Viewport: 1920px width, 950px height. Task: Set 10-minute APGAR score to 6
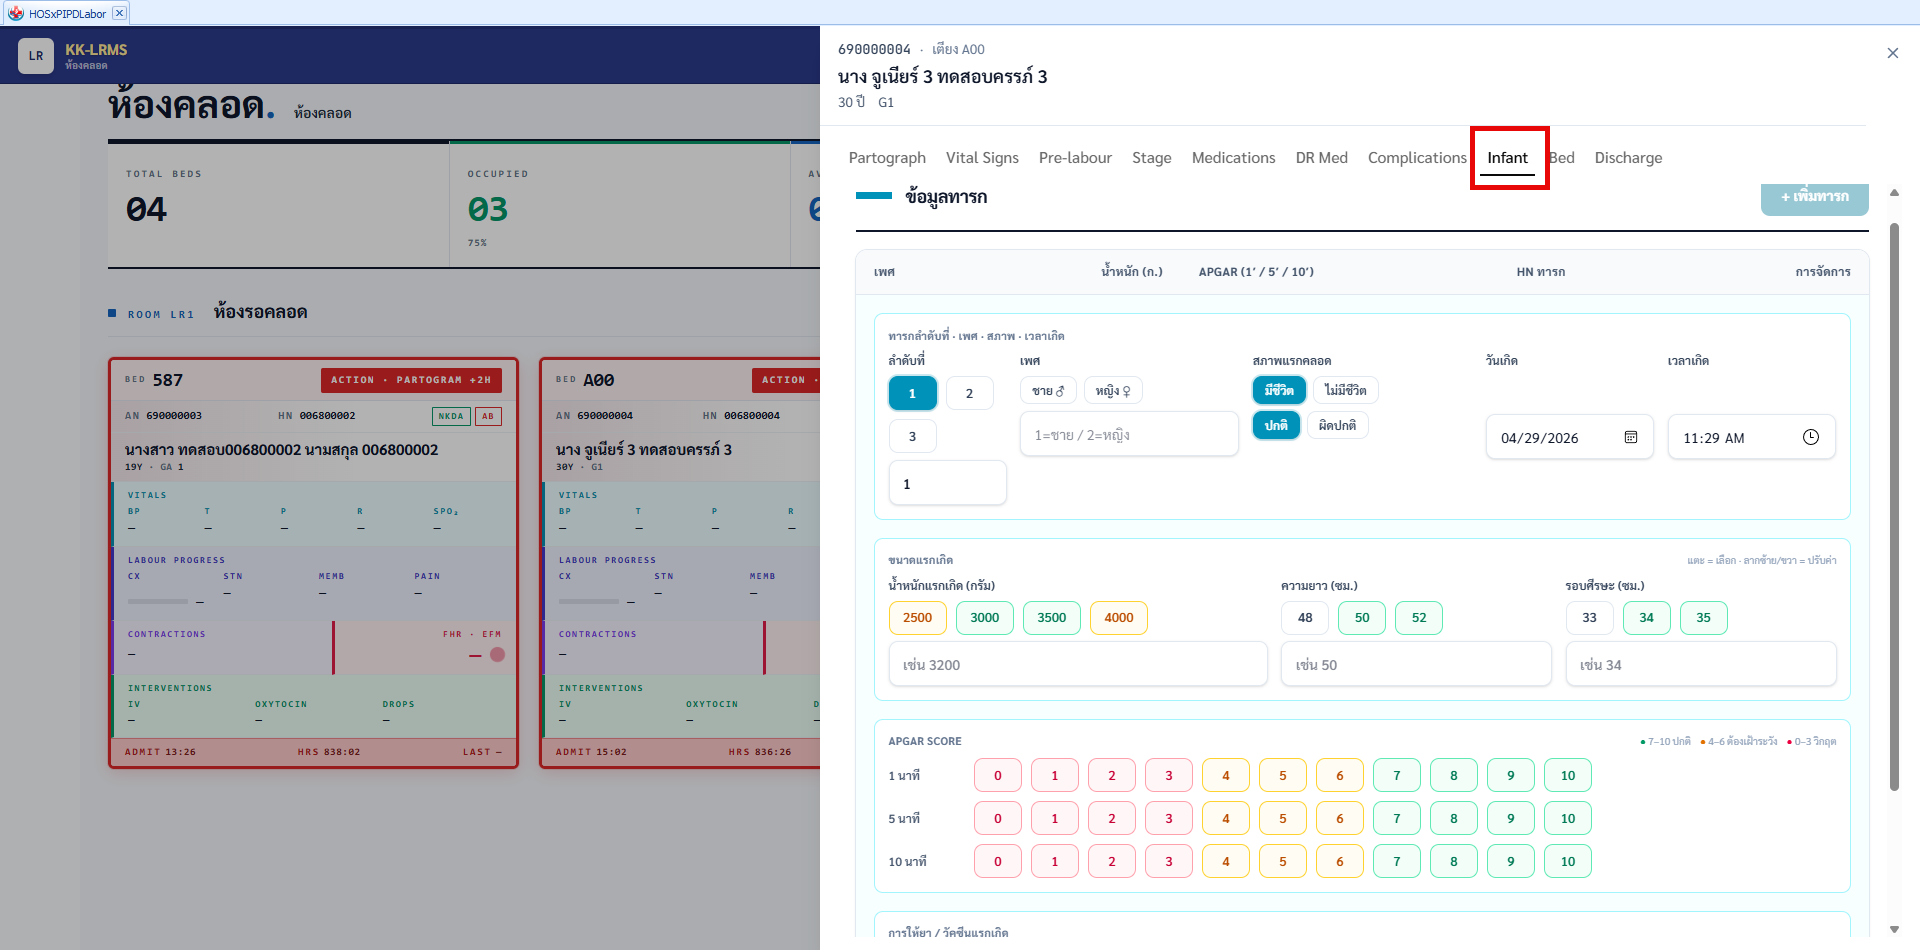[x=1339, y=862]
